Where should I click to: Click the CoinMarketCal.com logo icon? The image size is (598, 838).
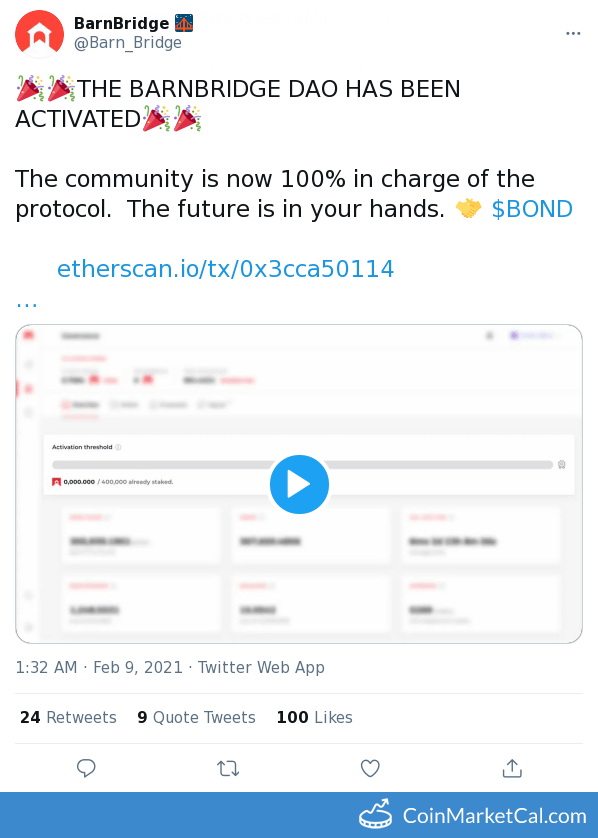(375, 814)
